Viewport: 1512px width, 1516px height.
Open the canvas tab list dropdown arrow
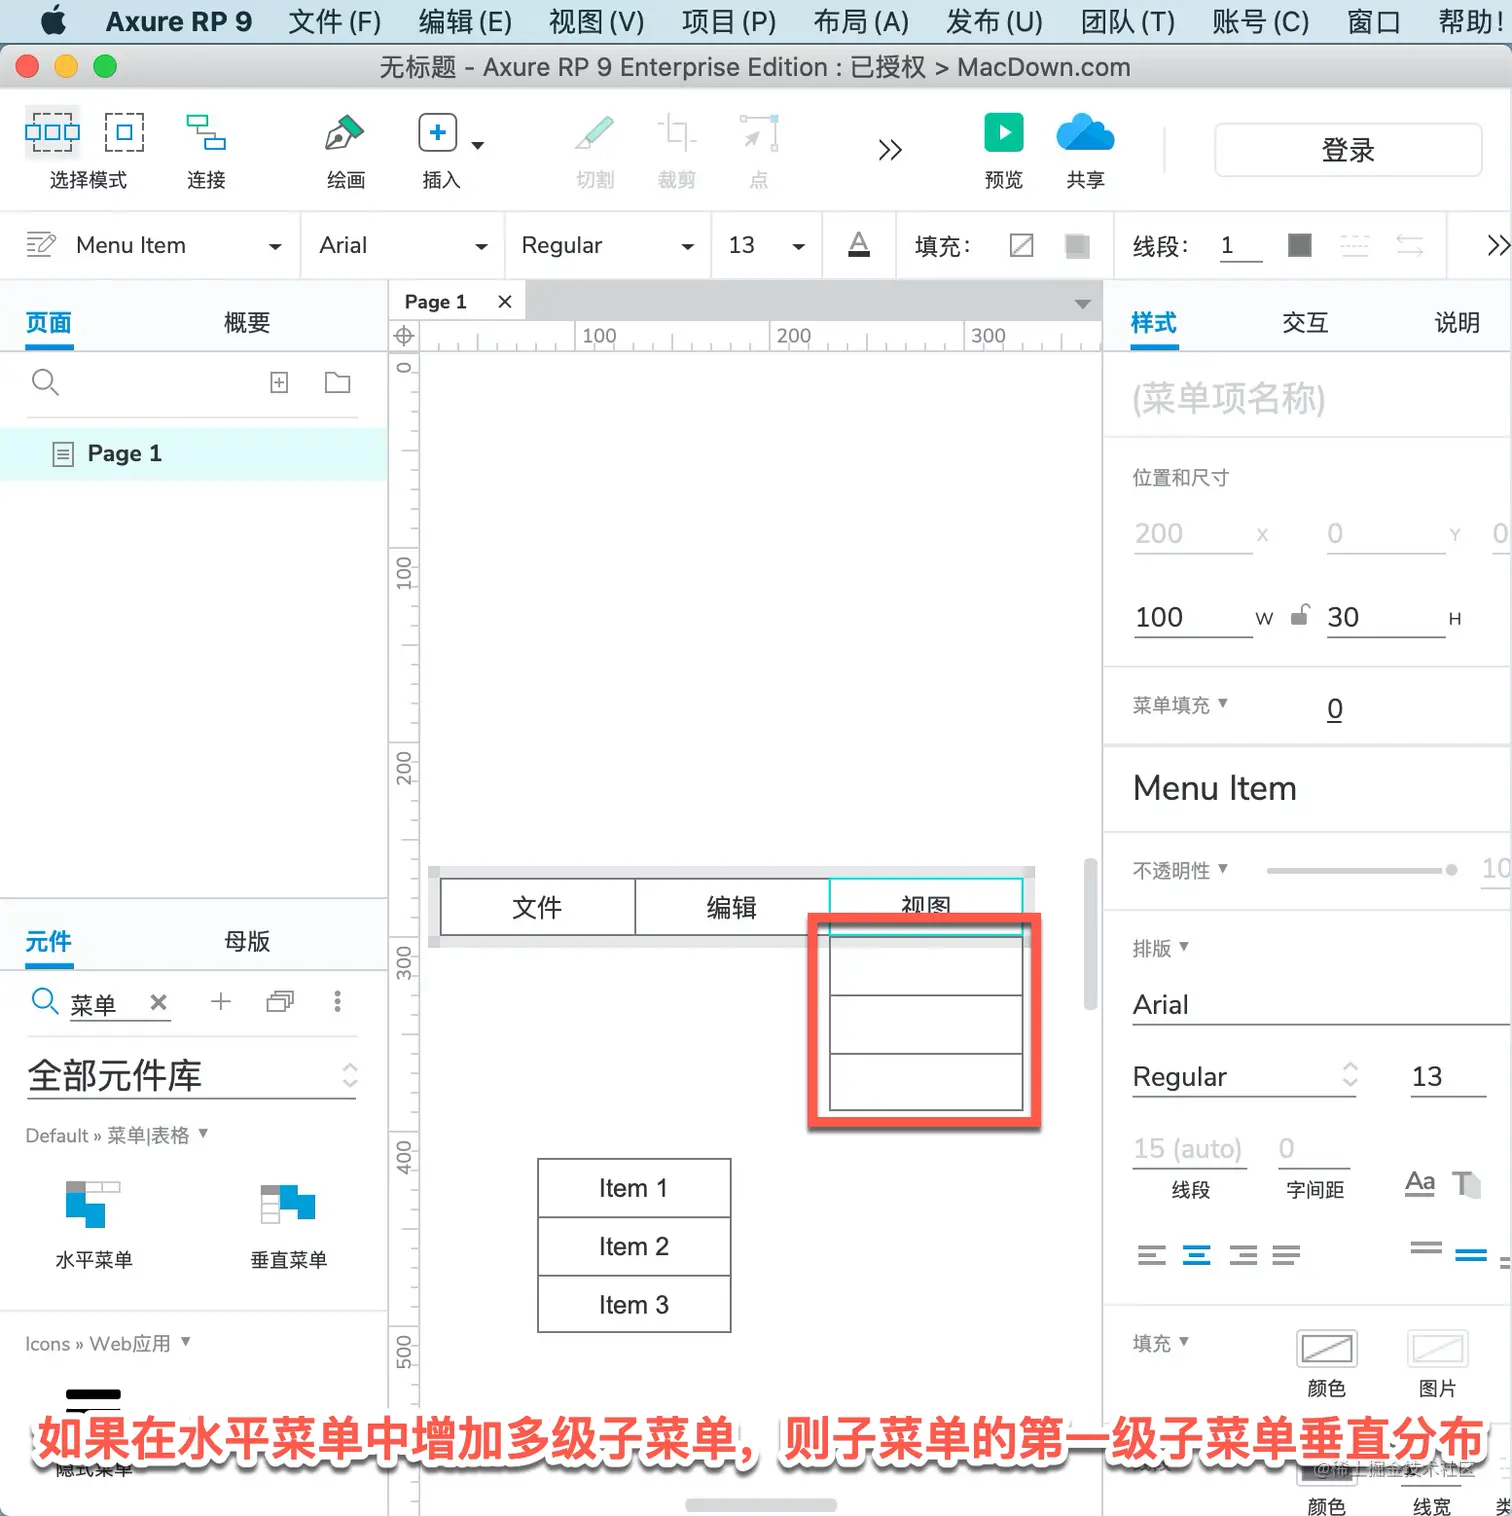(x=1082, y=304)
